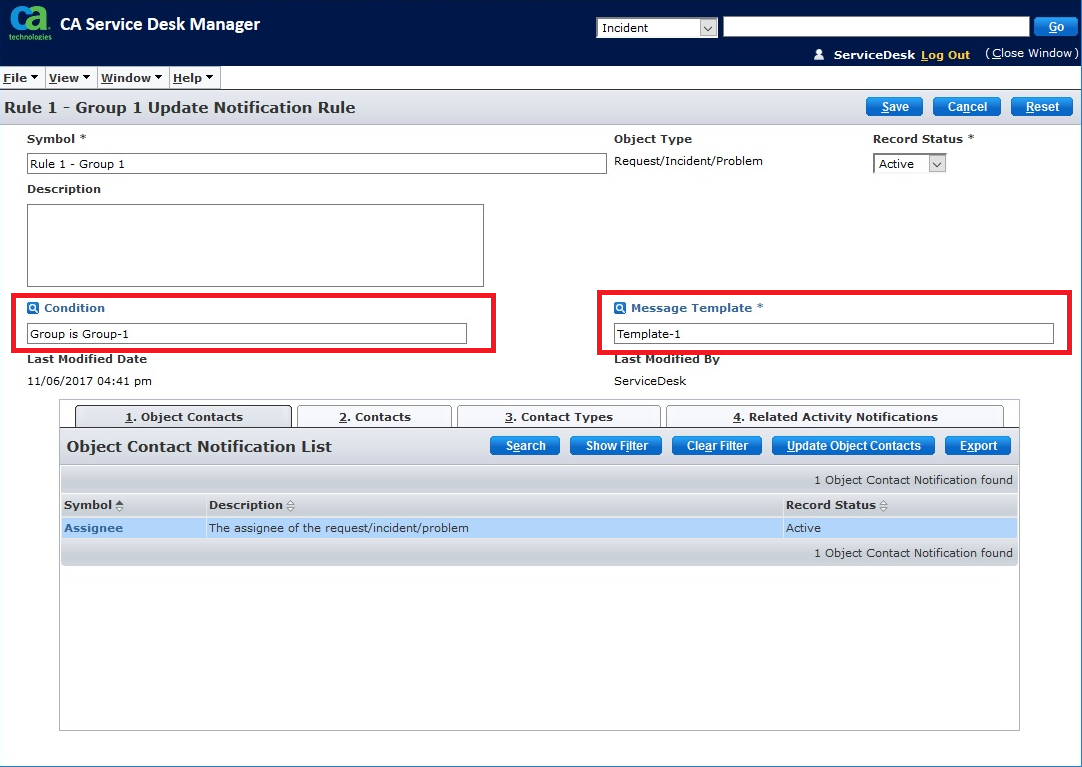
Task: Open the Assignee link in the list
Action: [93, 528]
